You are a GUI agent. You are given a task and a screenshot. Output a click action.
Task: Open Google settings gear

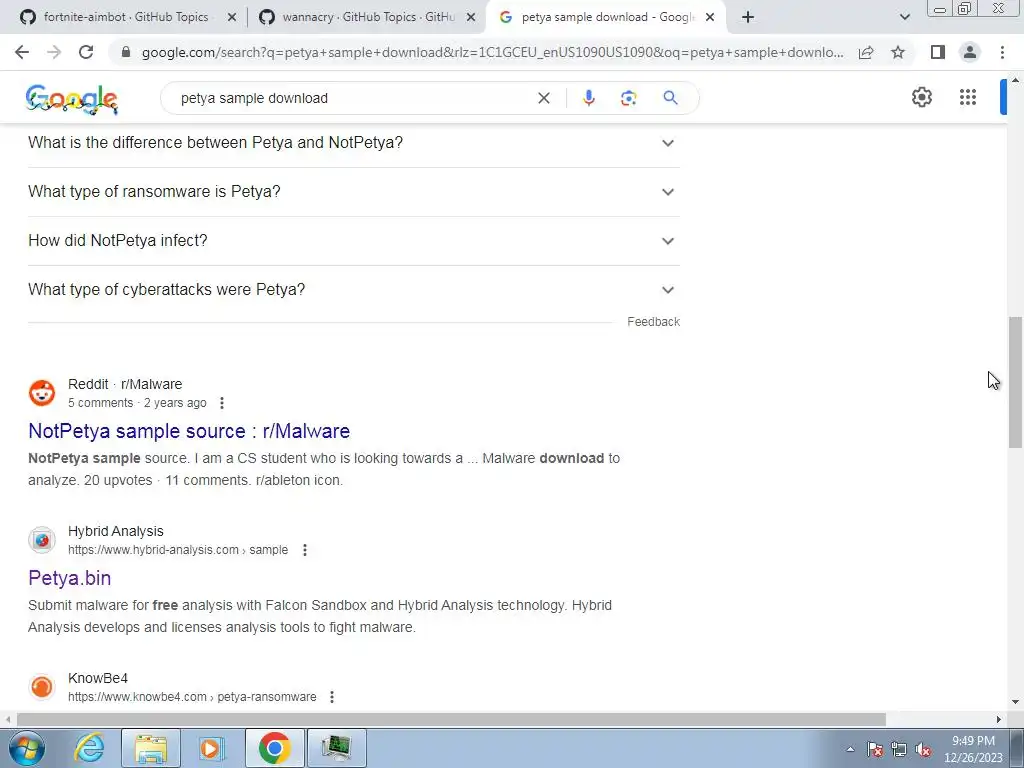point(921,97)
